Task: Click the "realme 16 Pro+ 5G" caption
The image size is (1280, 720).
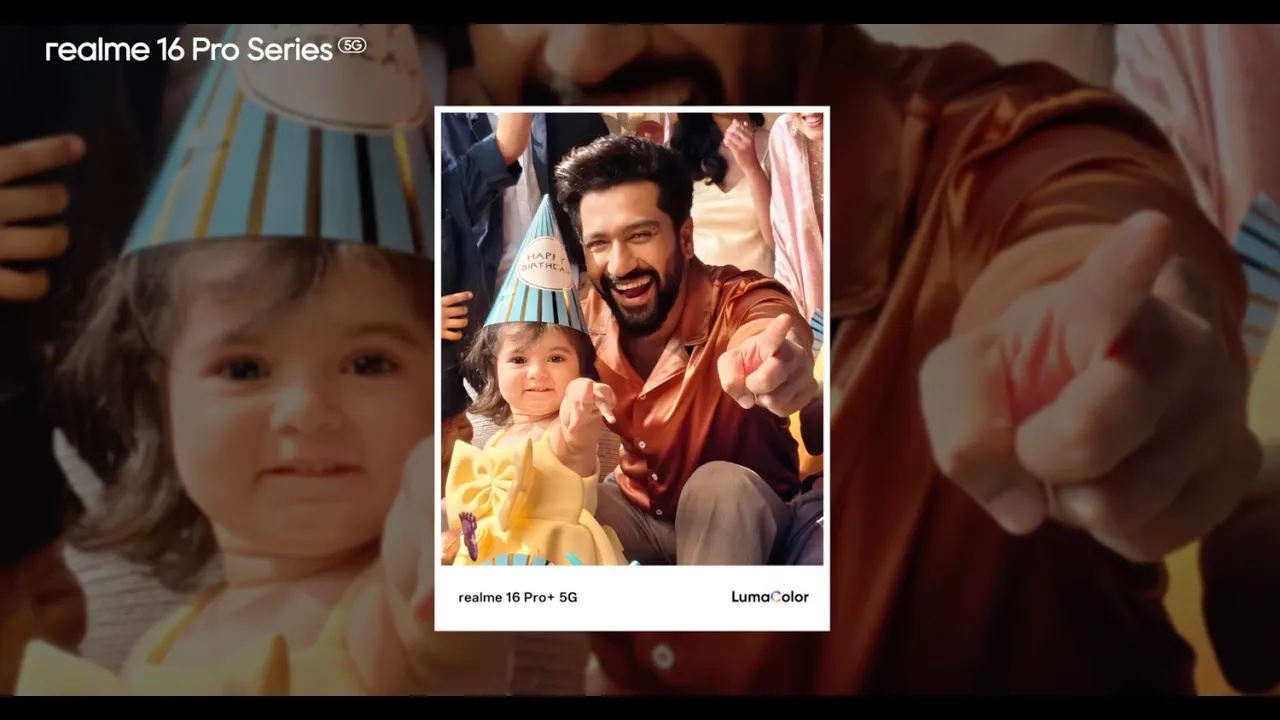Action: [x=518, y=597]
